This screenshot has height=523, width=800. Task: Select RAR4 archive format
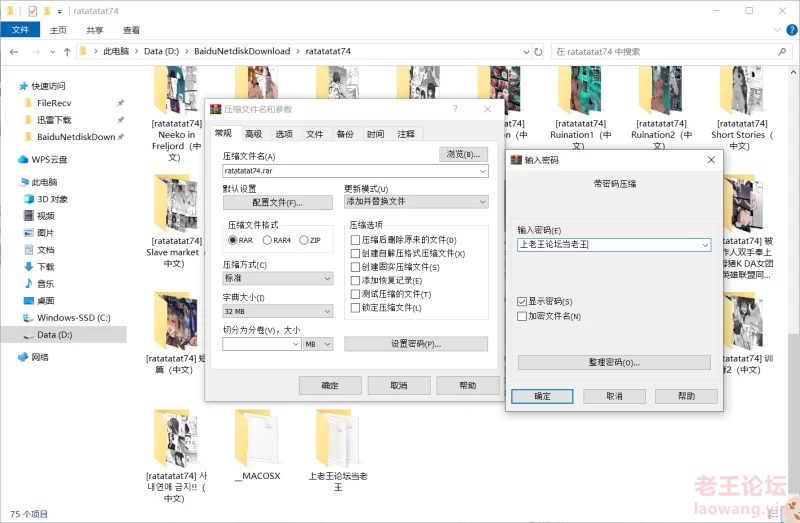(267, 240)
